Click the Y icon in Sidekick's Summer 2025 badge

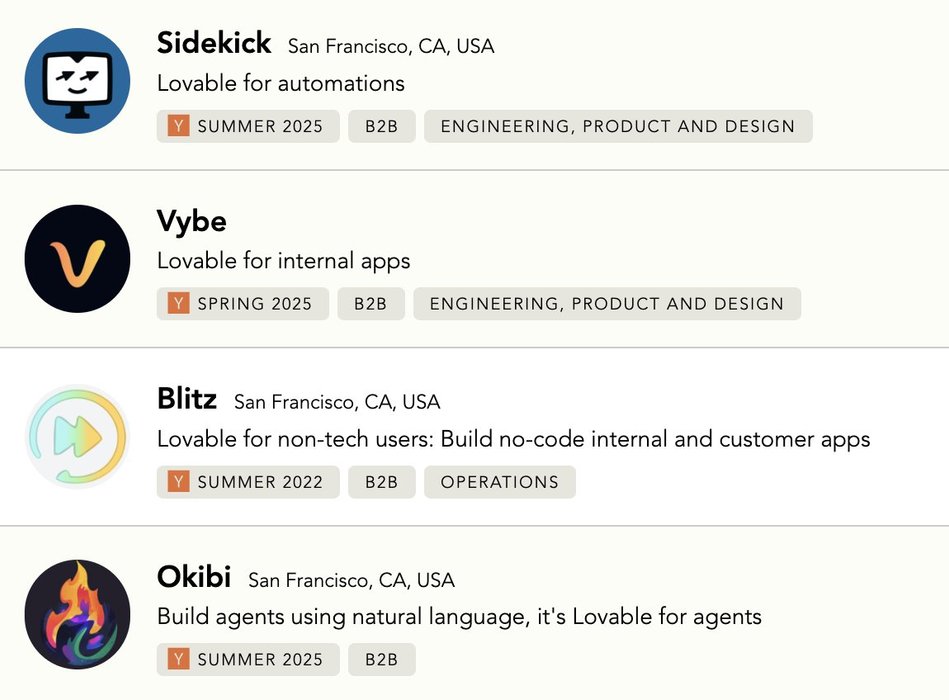(x=179, y=126)
